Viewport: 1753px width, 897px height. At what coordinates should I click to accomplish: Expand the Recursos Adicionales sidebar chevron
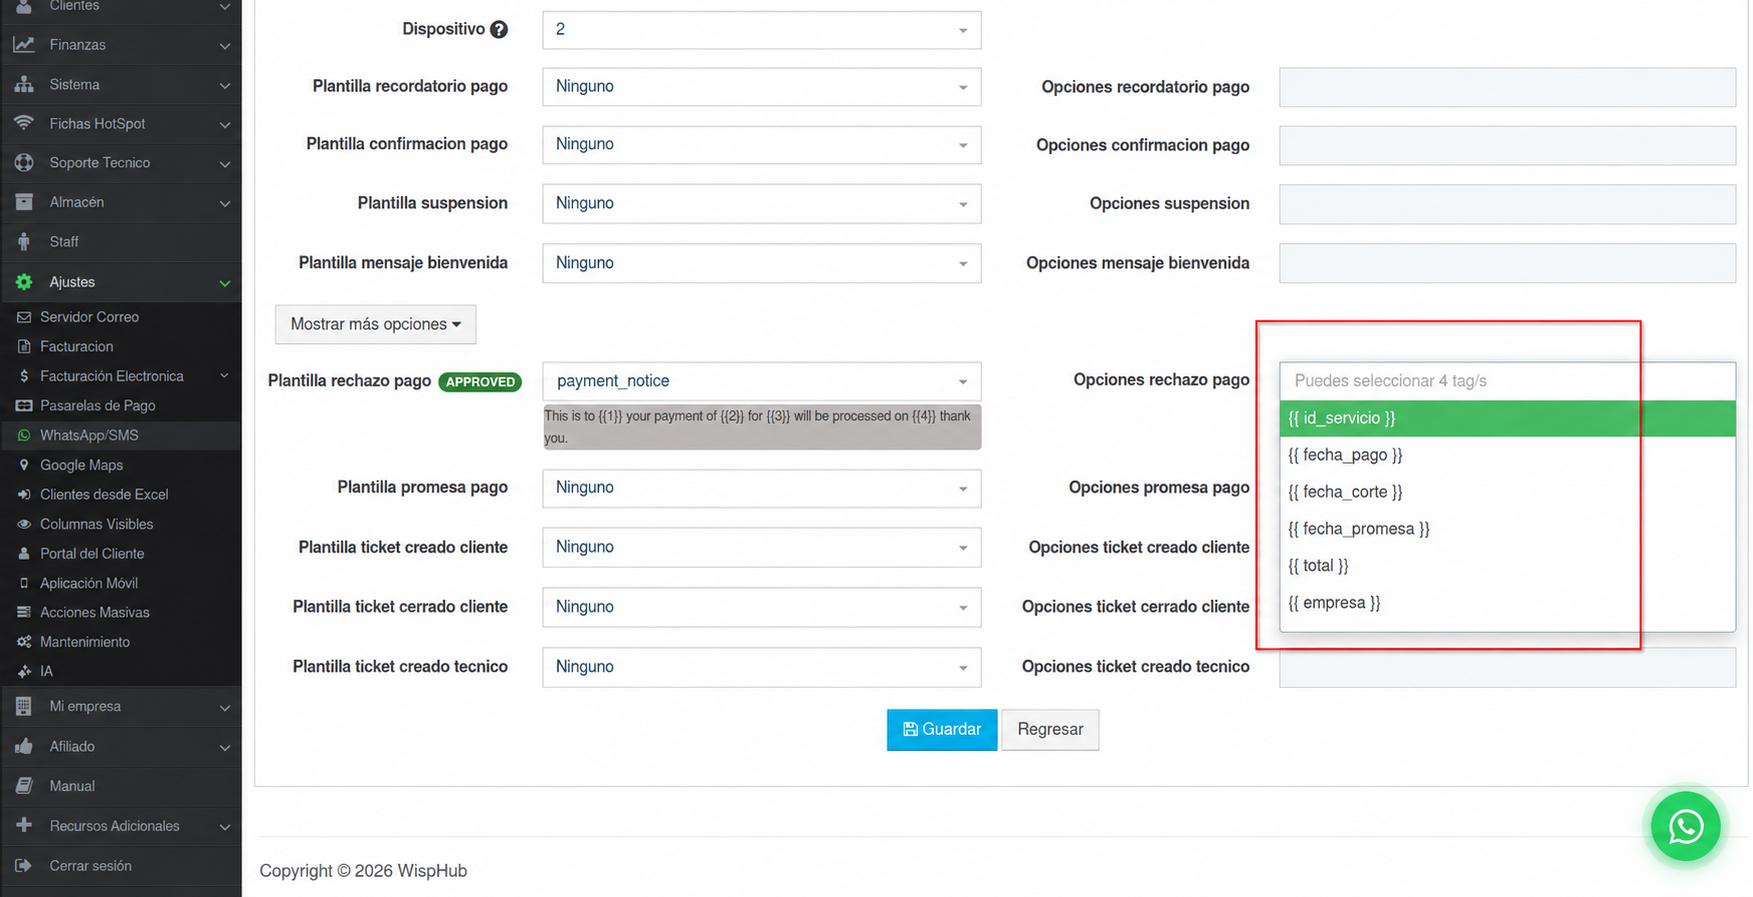coord(224,827)
